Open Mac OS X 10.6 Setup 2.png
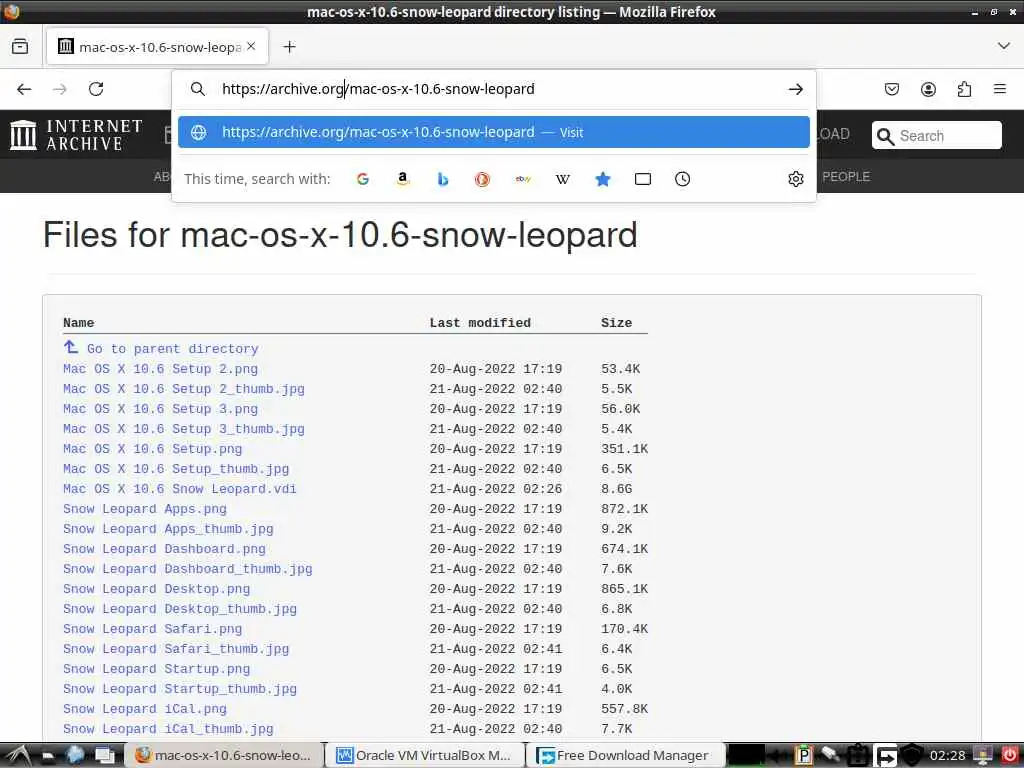 (x=160, y=369)
